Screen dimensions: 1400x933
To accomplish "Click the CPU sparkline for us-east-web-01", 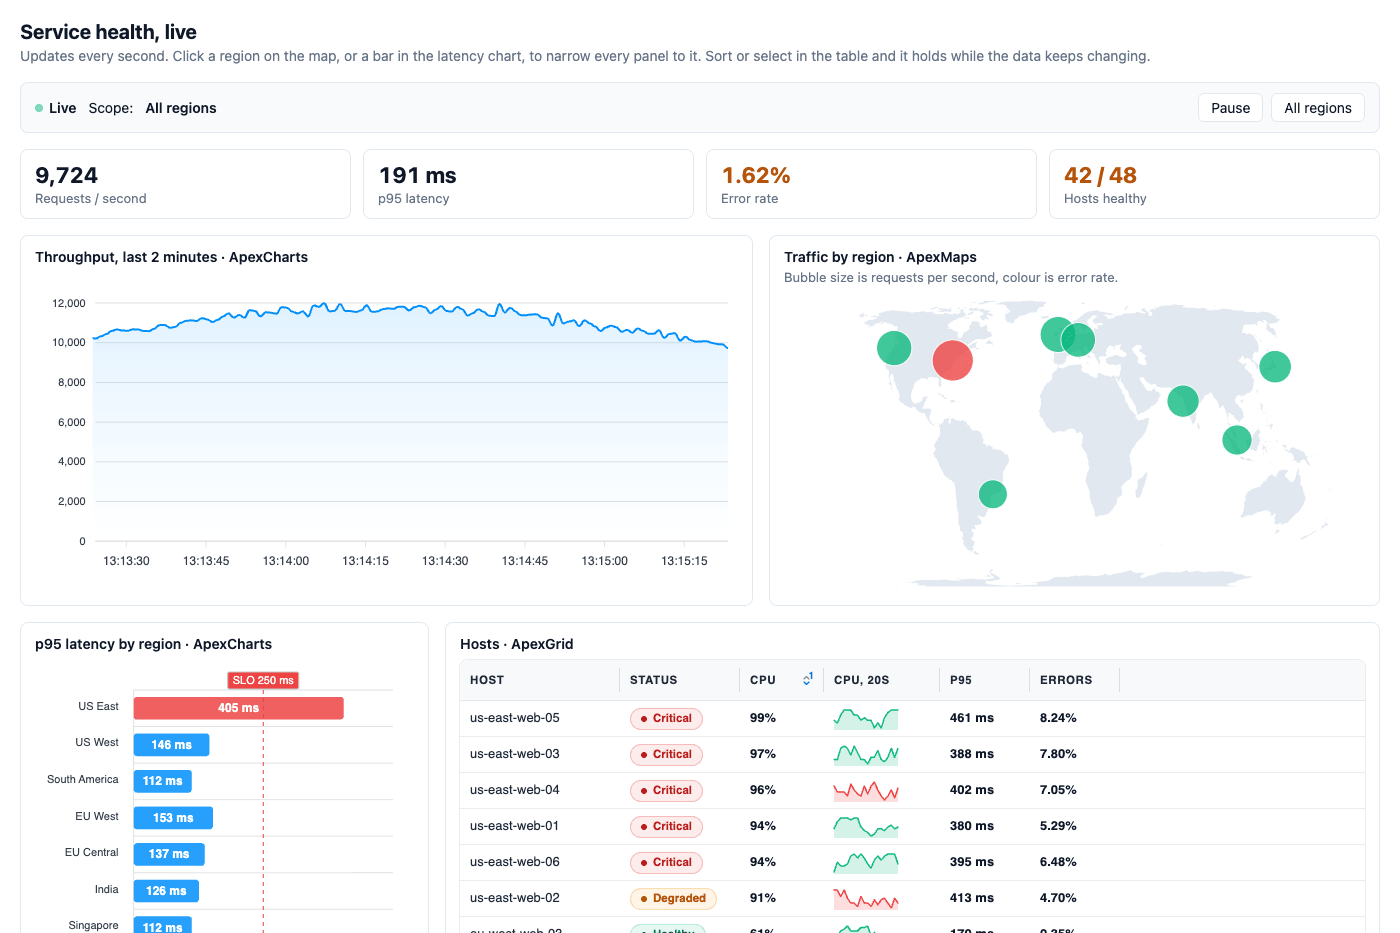I will (x=866, y=826).
